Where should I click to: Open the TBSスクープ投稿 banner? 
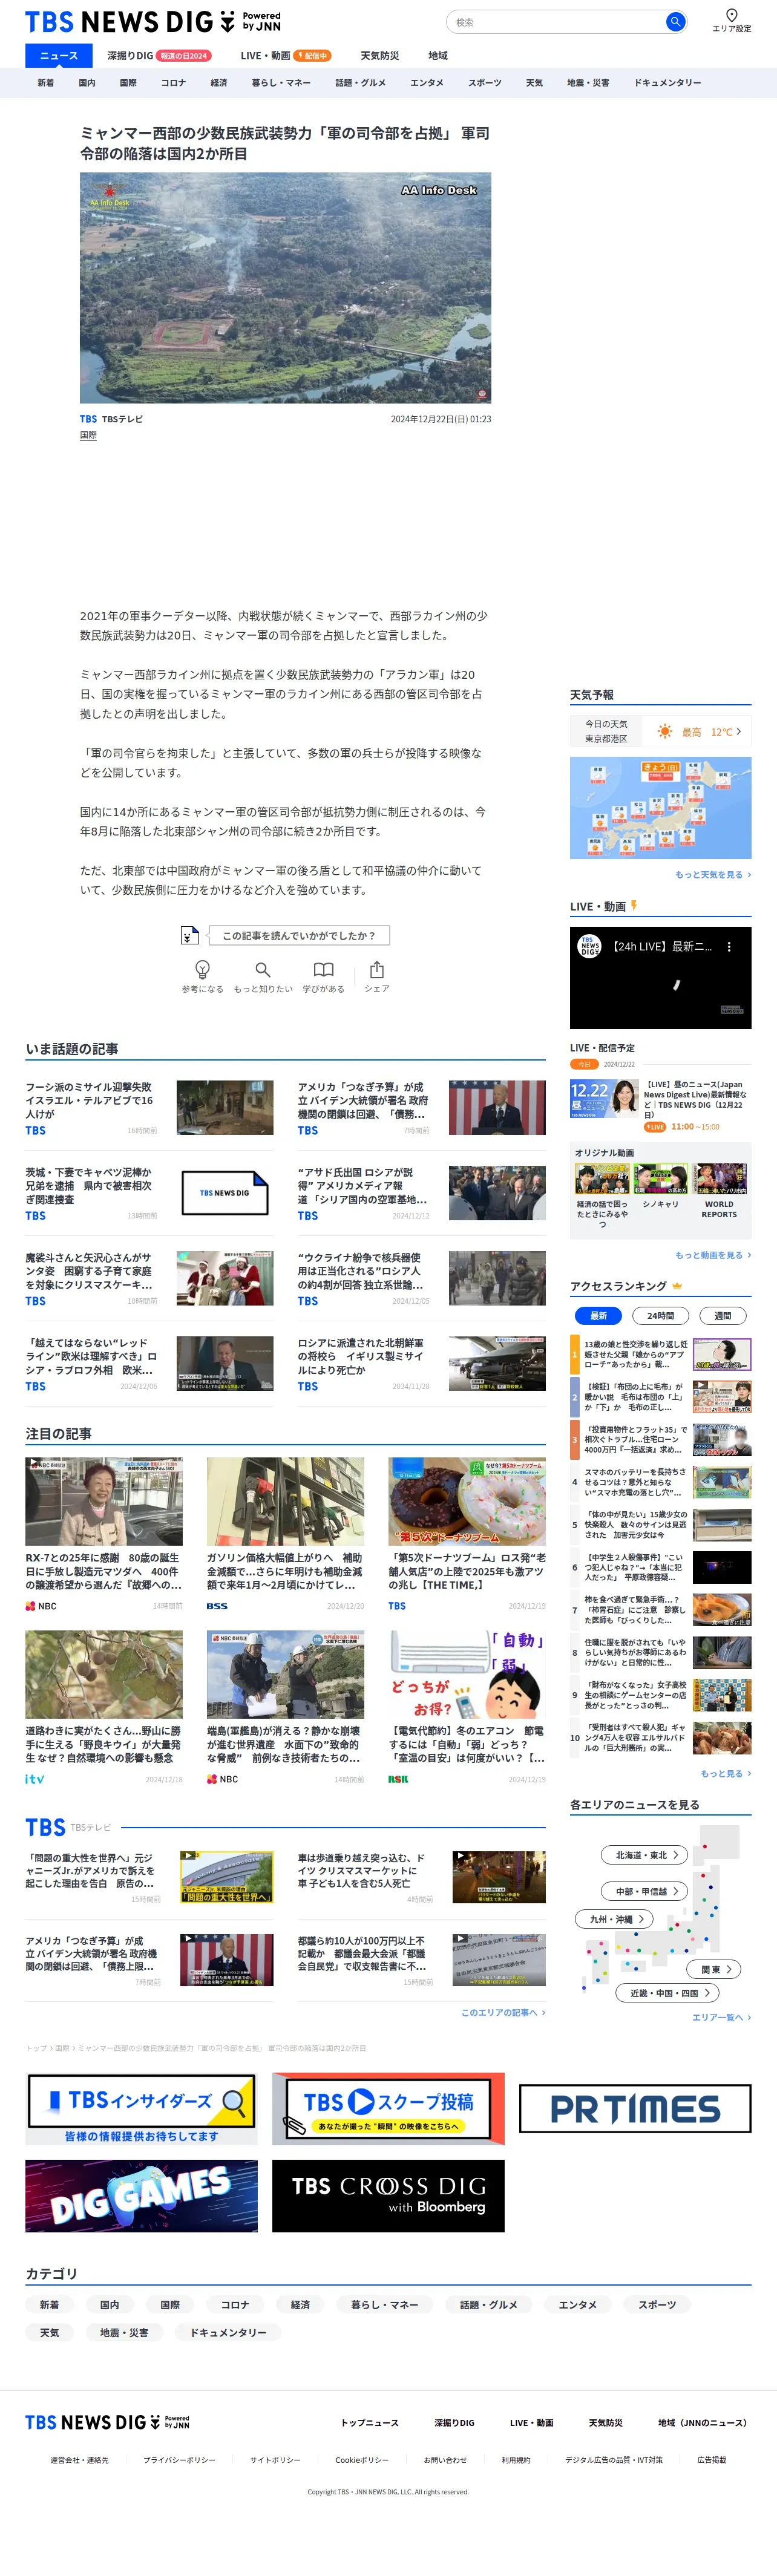point(388,2108)
